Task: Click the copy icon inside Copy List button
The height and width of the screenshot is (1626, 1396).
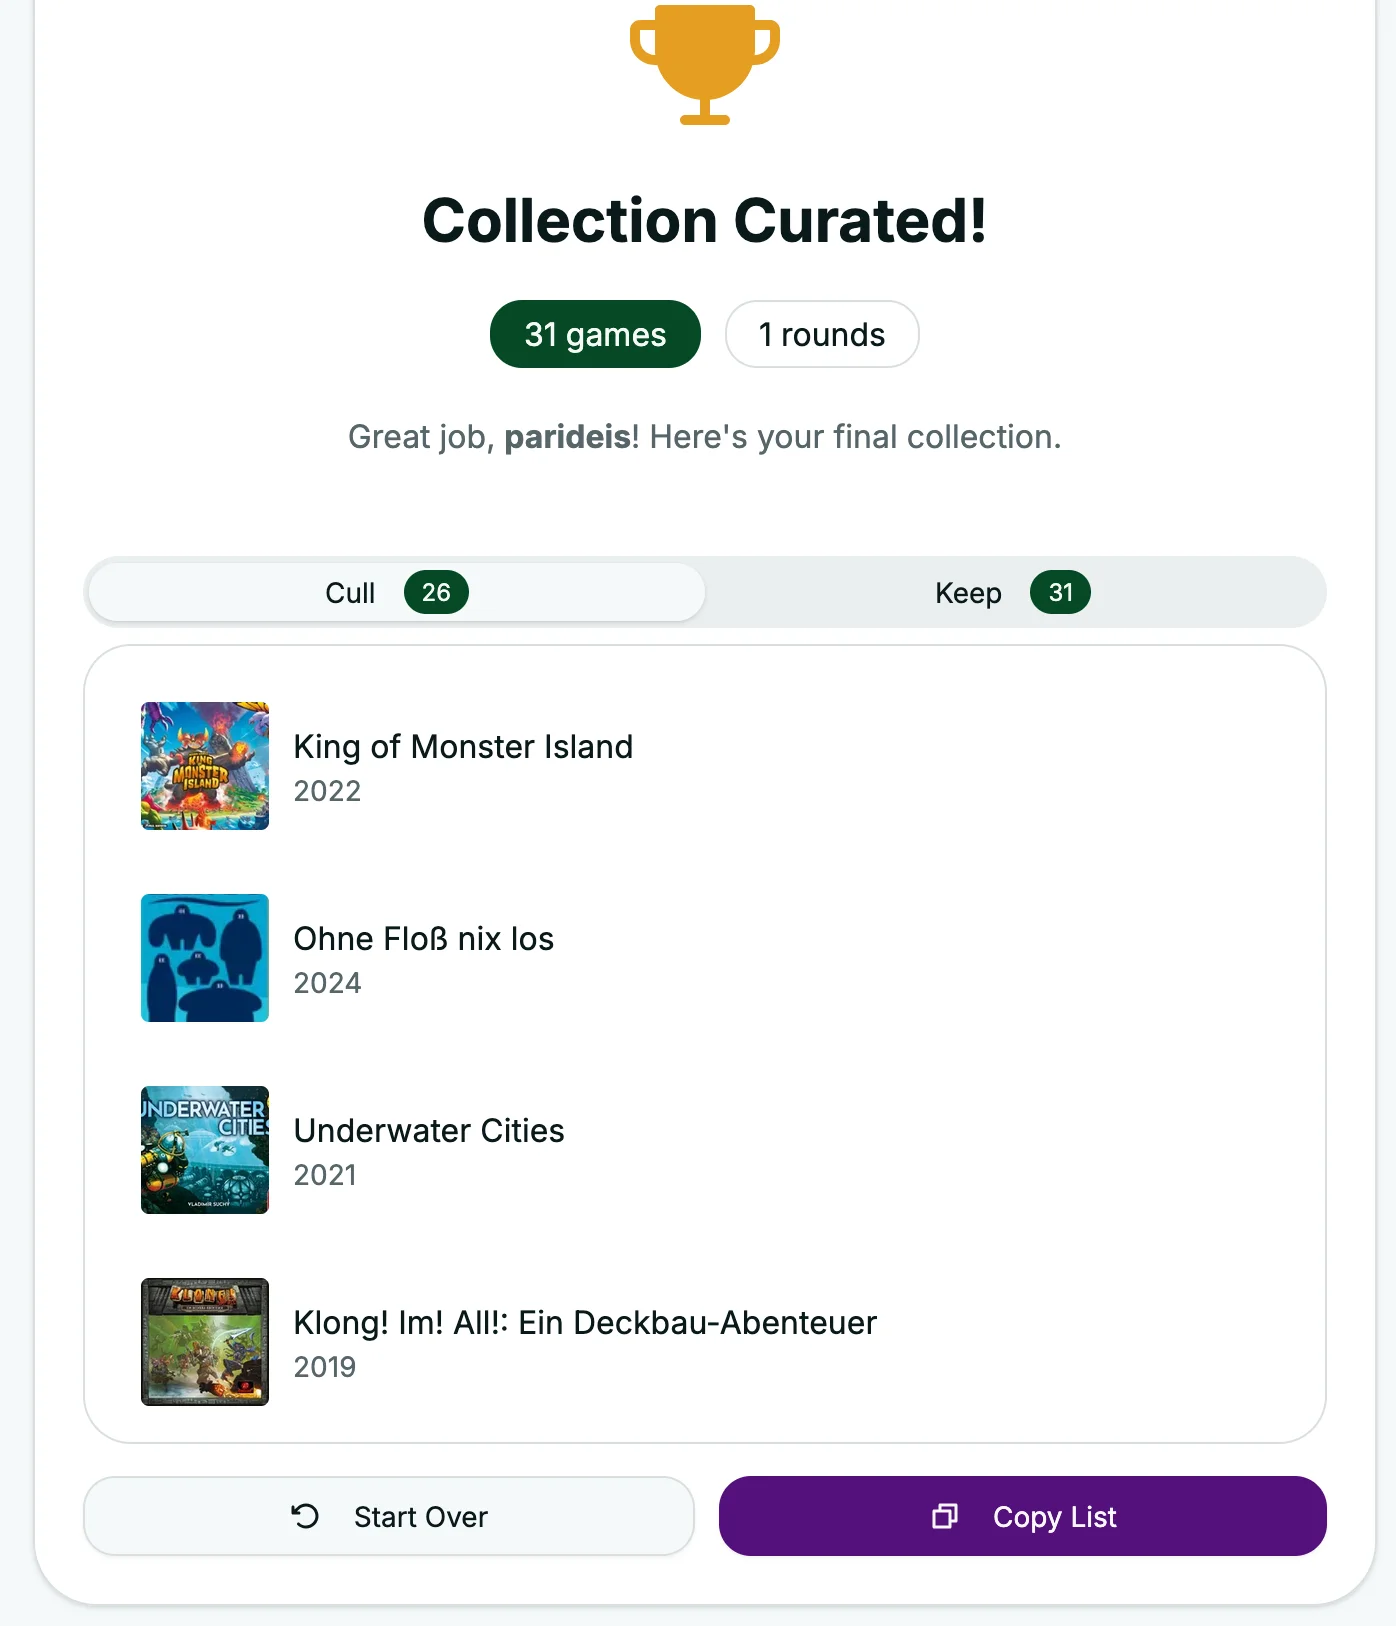Action: 944,1516
